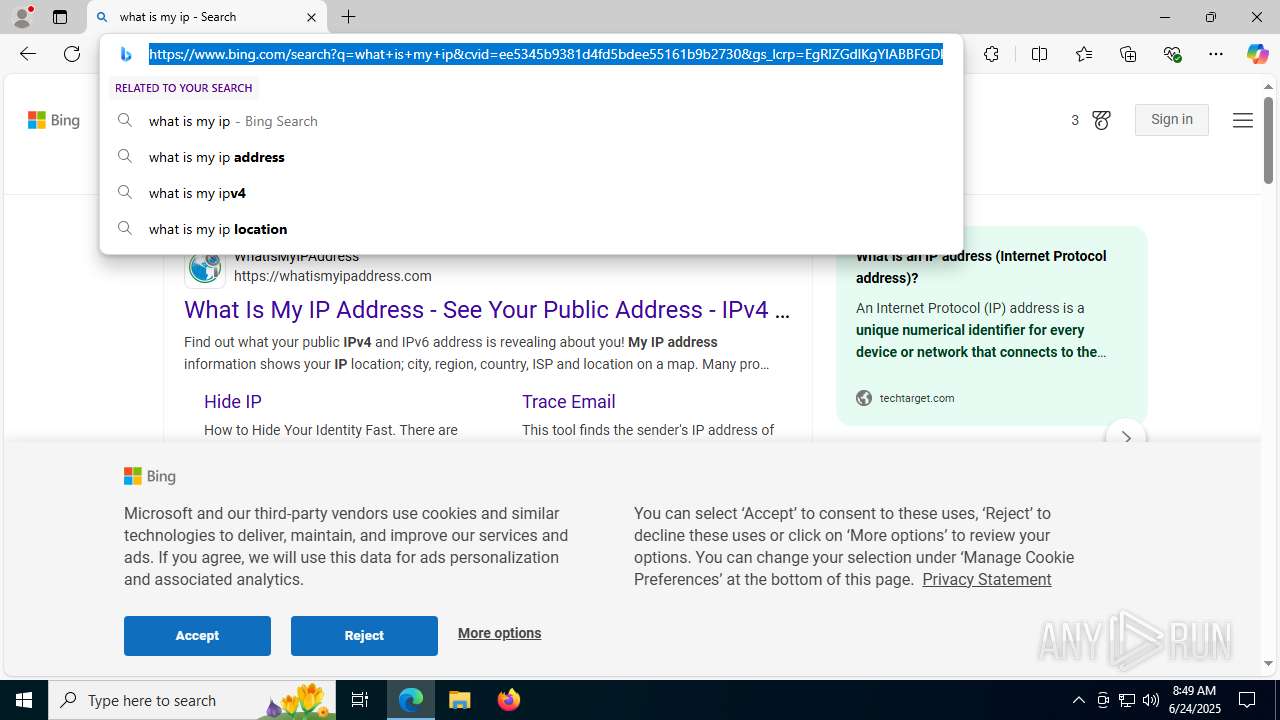The height and width of the screenshot is (720, 1280).
Task: Refresh the current page
Action: coord(72,54)
